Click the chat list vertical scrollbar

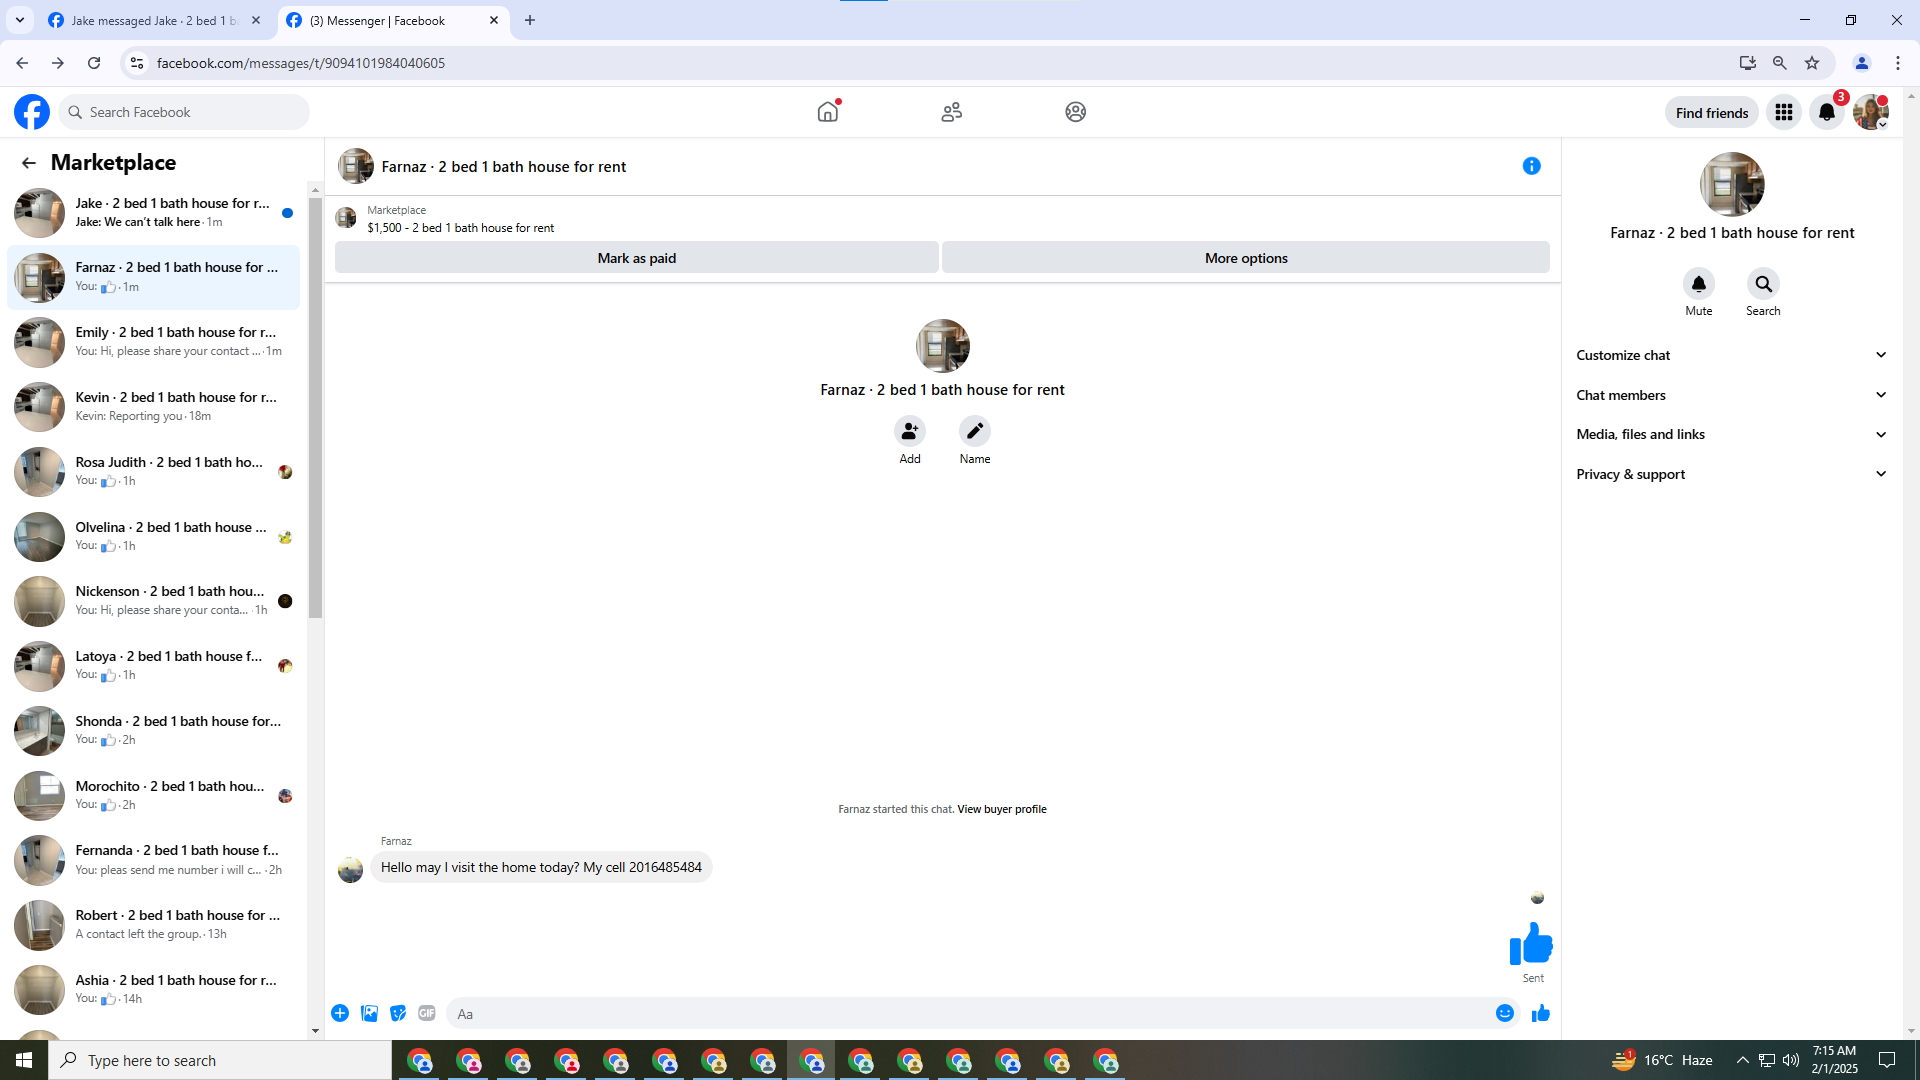315,408
